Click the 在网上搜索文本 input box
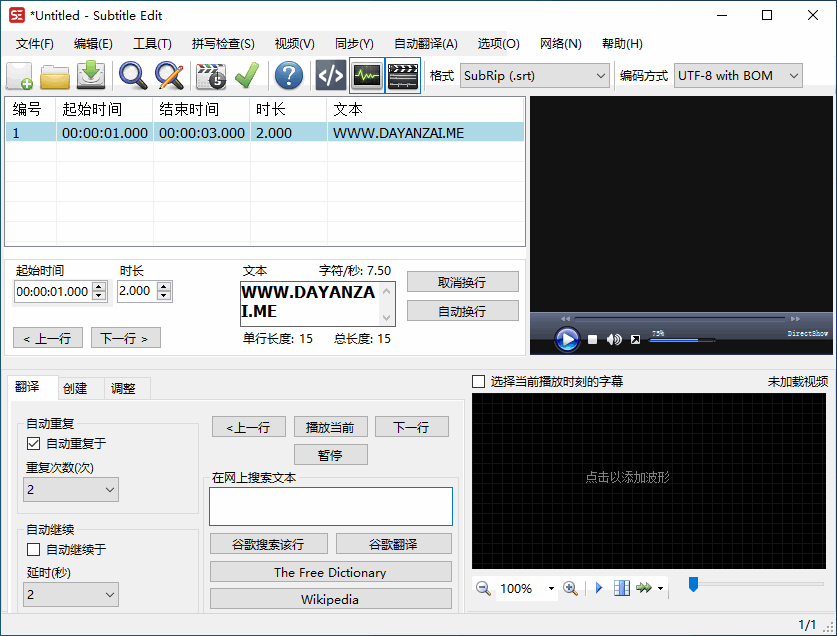This screenshot has width=837, height=636. (331, 506)
